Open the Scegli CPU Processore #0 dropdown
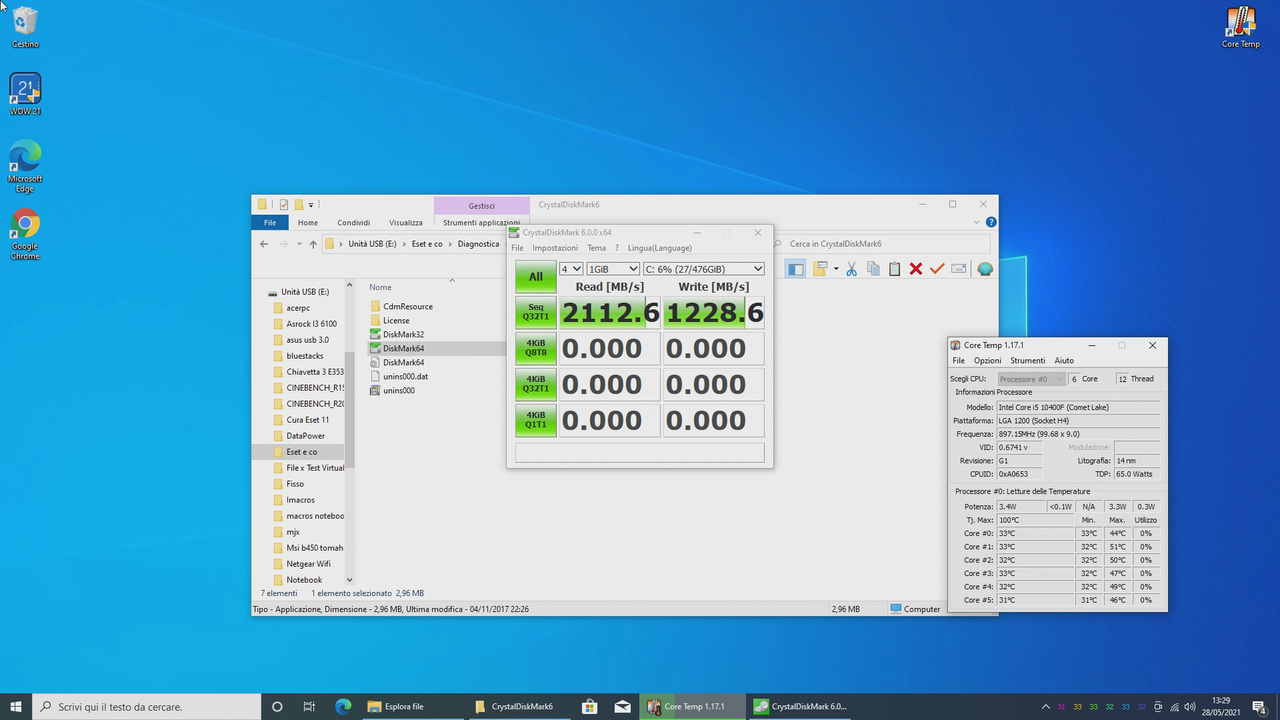Image resolution: width=1280 pixels, height=720 pixels. pyautogui.click(x=1031, y=379)
